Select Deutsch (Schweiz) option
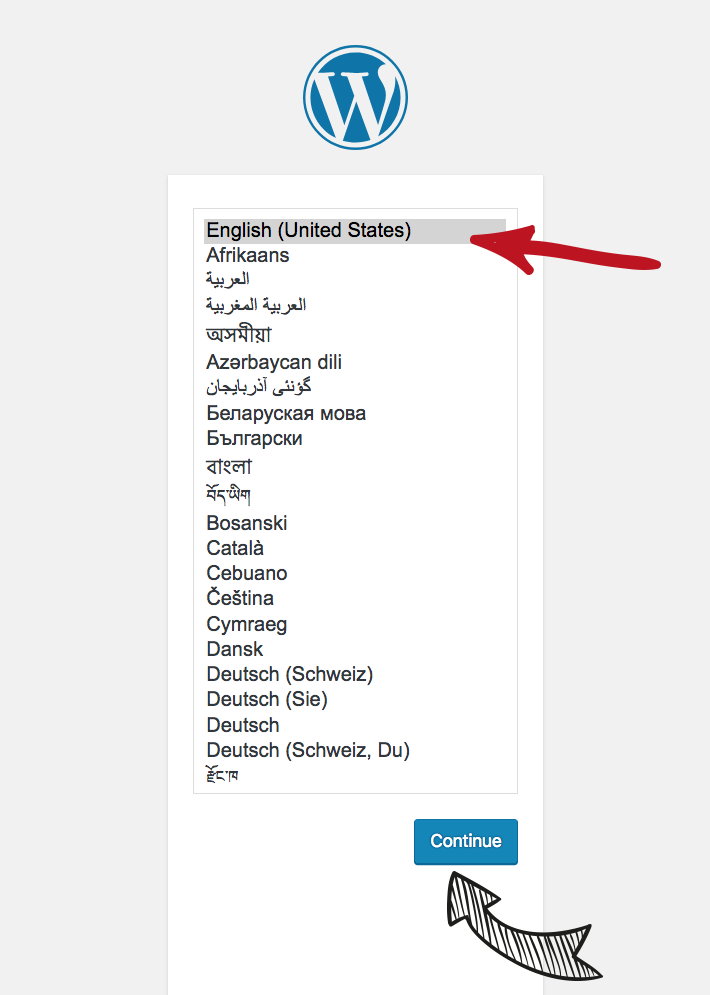The height and width of the screenshot is (995, 710). click(289, 674)
